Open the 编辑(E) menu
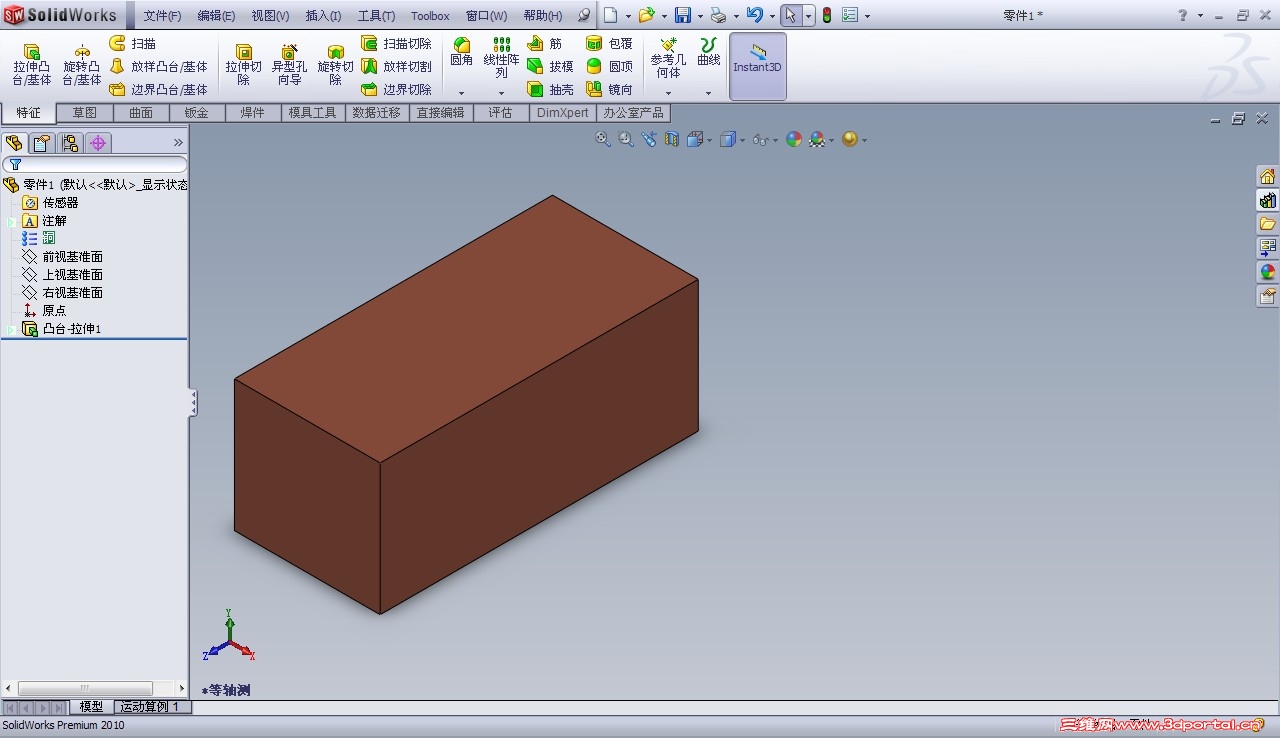The width and height of the screenshot is (1280, 738). pyautogui.click(x=216, y=16)
